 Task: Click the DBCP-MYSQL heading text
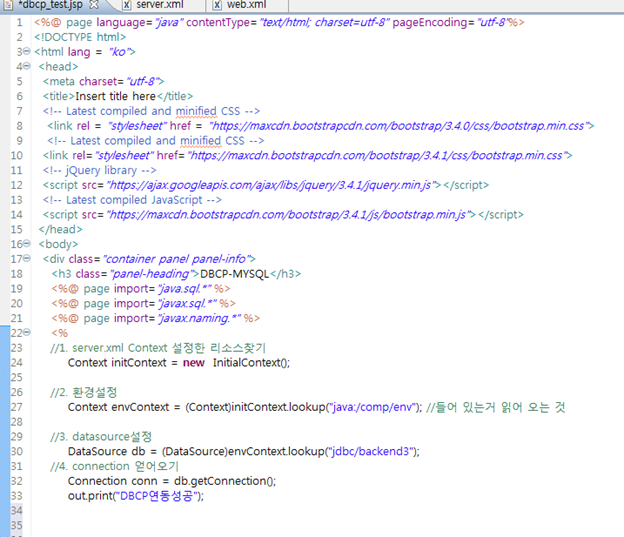tap(234, 274)
